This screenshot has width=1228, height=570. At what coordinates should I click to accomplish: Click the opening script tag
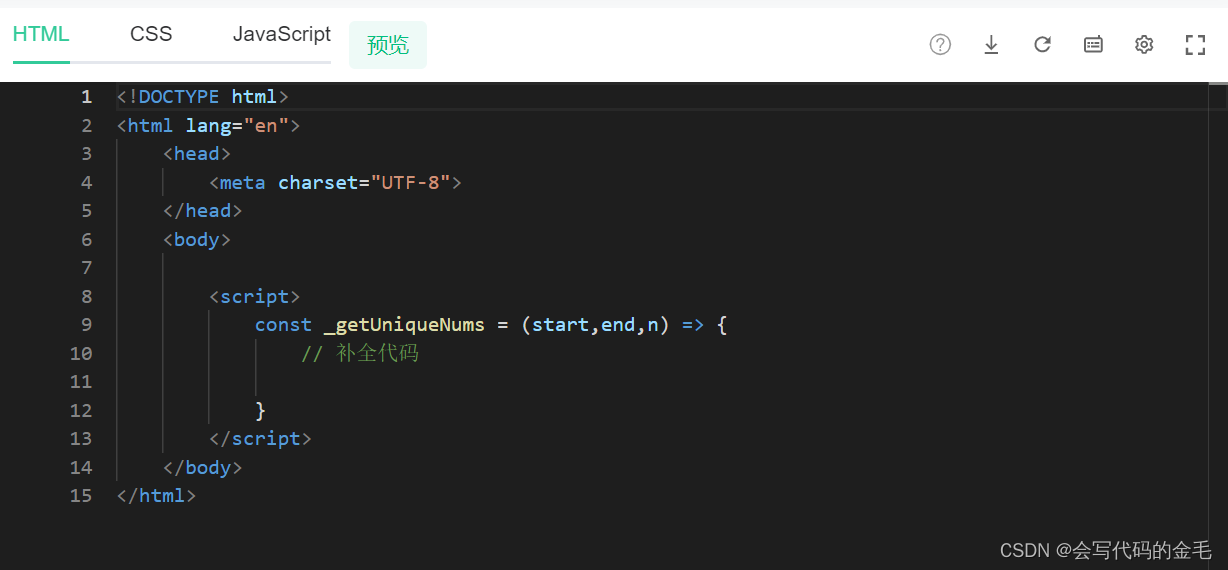[254, 297]
